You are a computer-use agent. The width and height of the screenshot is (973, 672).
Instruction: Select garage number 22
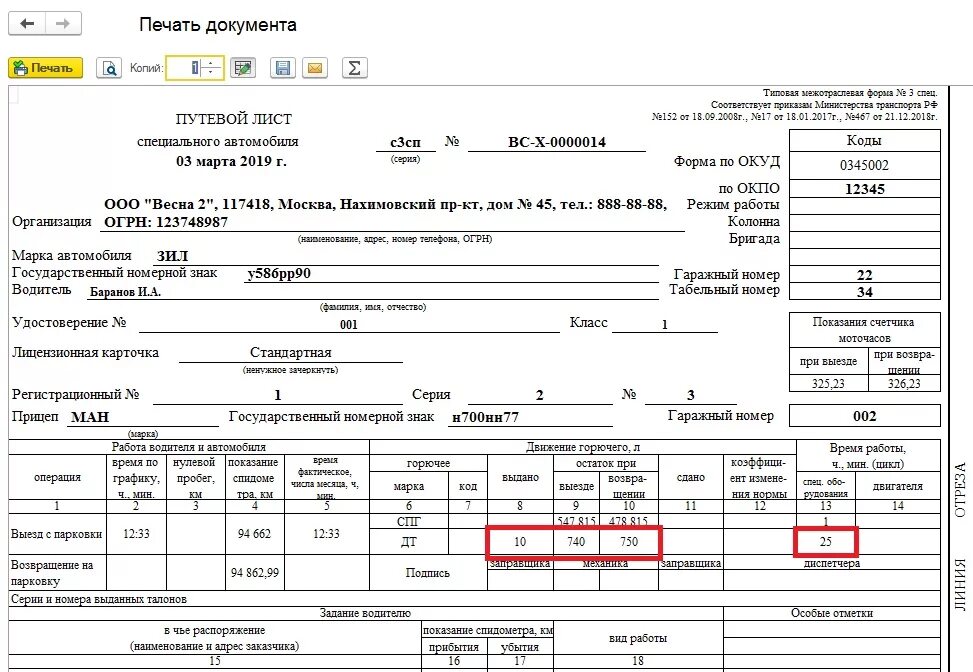point(864,275)
